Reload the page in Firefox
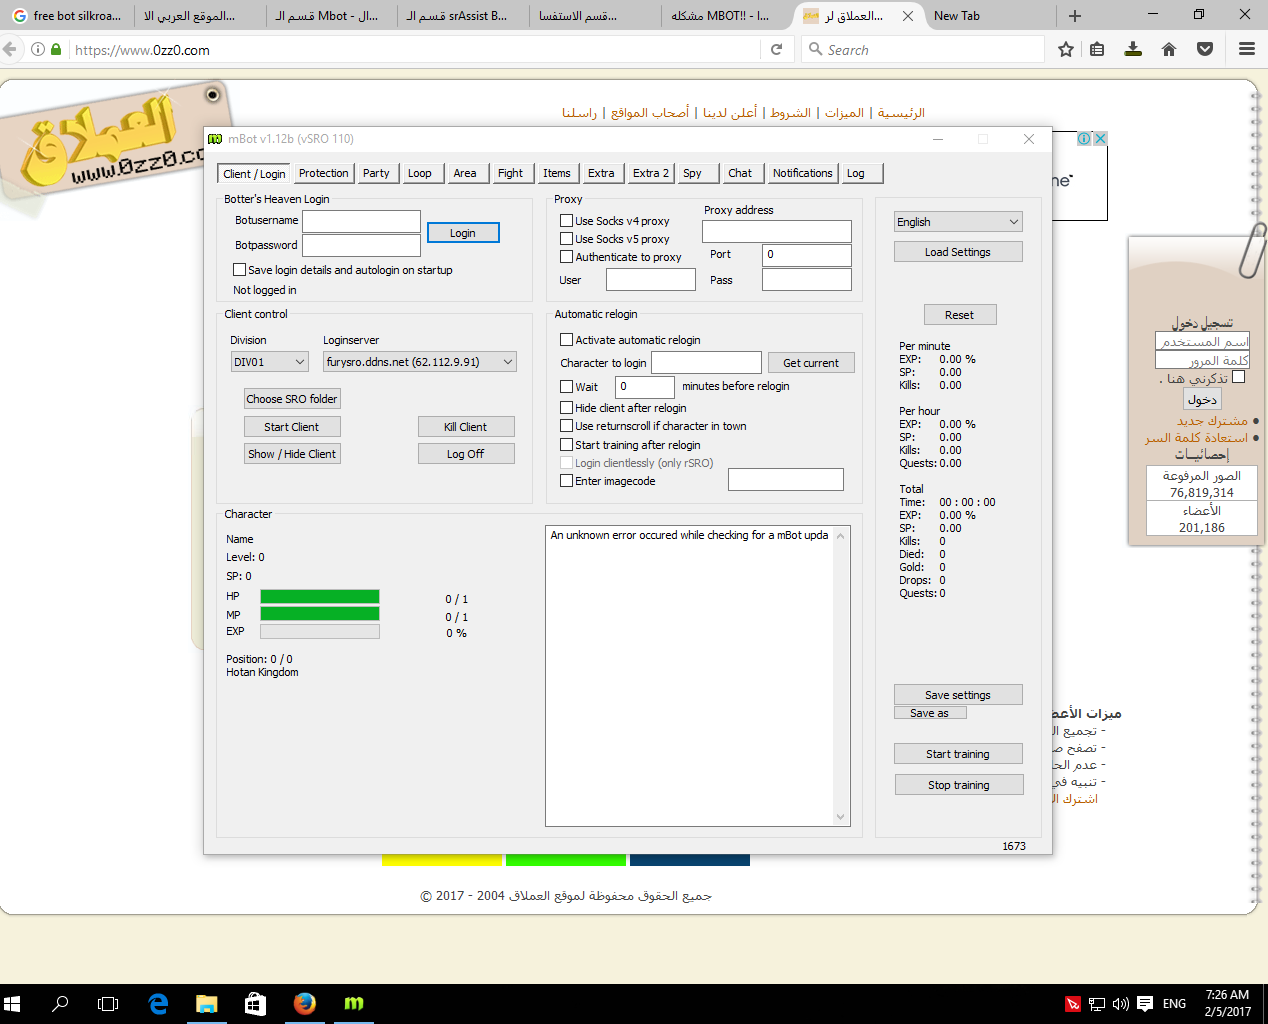Screen dimensions: 1268x1024 (776, 49)
